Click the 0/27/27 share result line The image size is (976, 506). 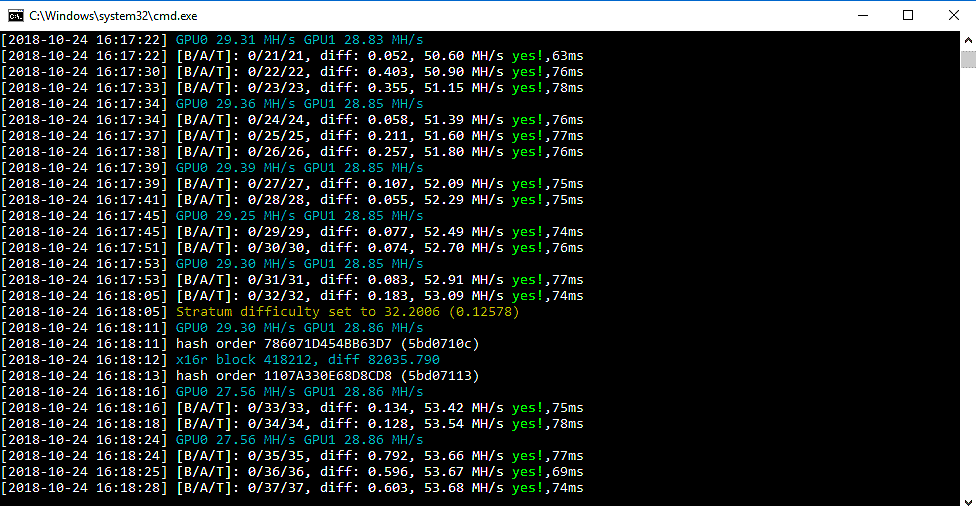[293, 184]
